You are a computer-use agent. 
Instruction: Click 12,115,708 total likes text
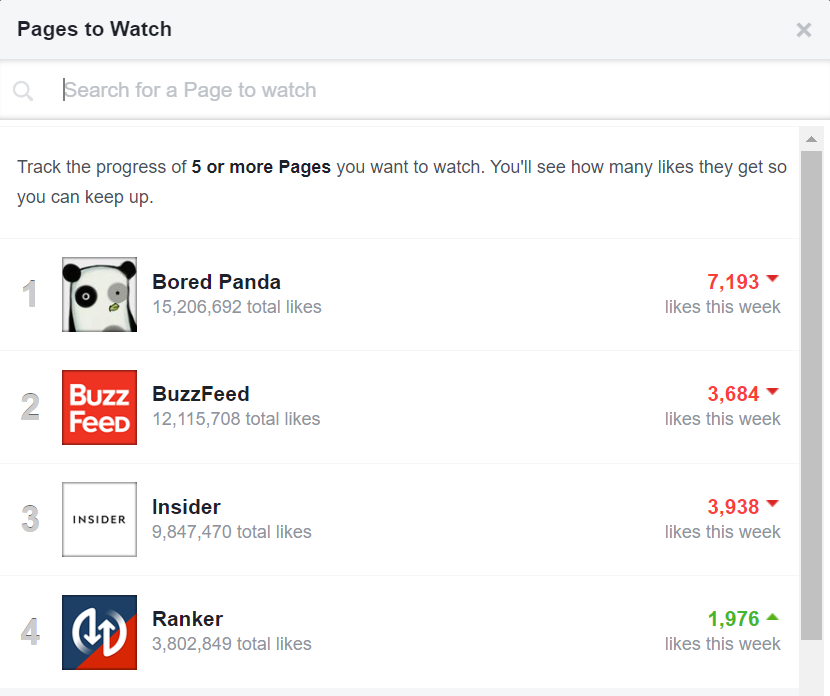point(236,419)
